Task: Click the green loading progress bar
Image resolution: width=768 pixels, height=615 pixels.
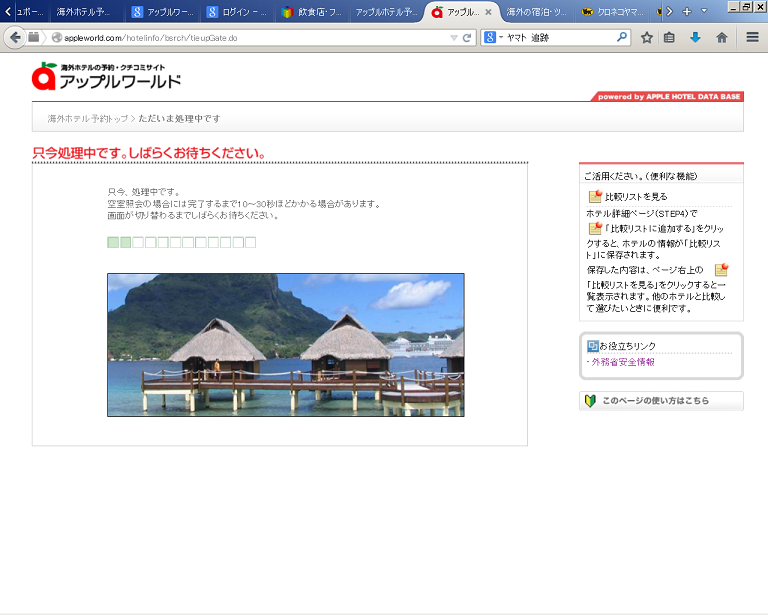Action: coord(182,242)
